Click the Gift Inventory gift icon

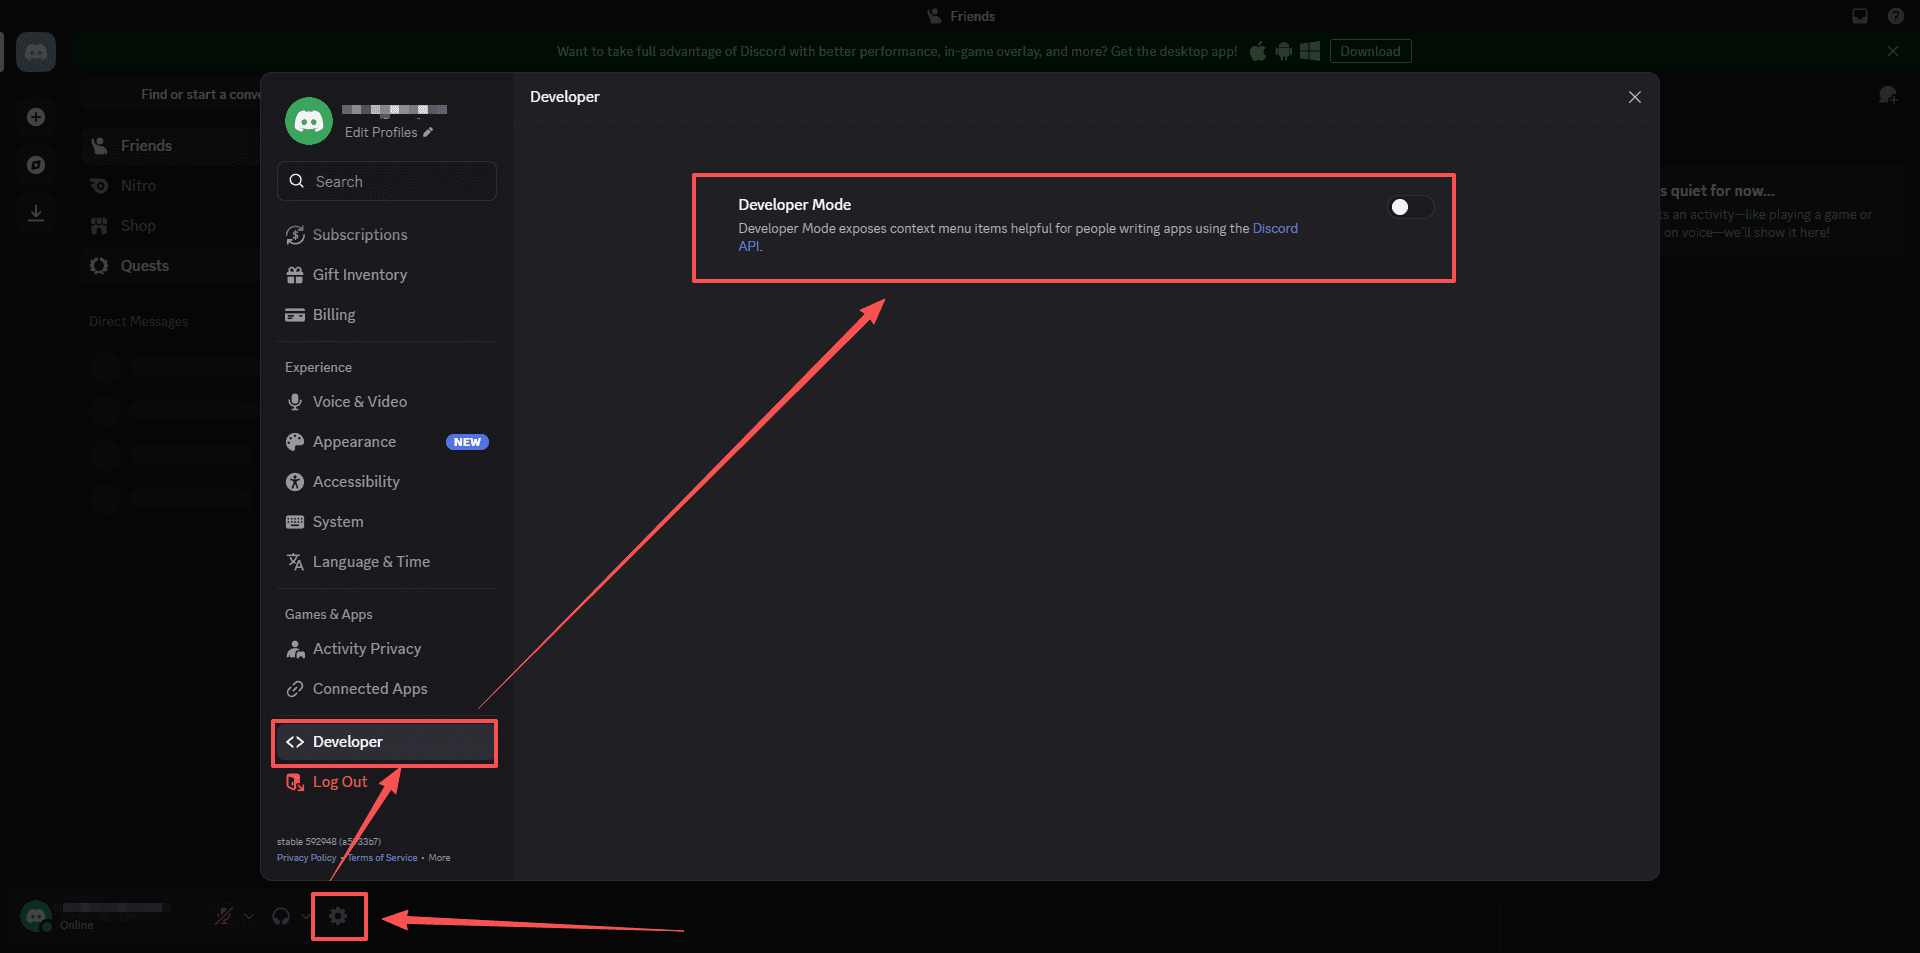click(295, 275)
